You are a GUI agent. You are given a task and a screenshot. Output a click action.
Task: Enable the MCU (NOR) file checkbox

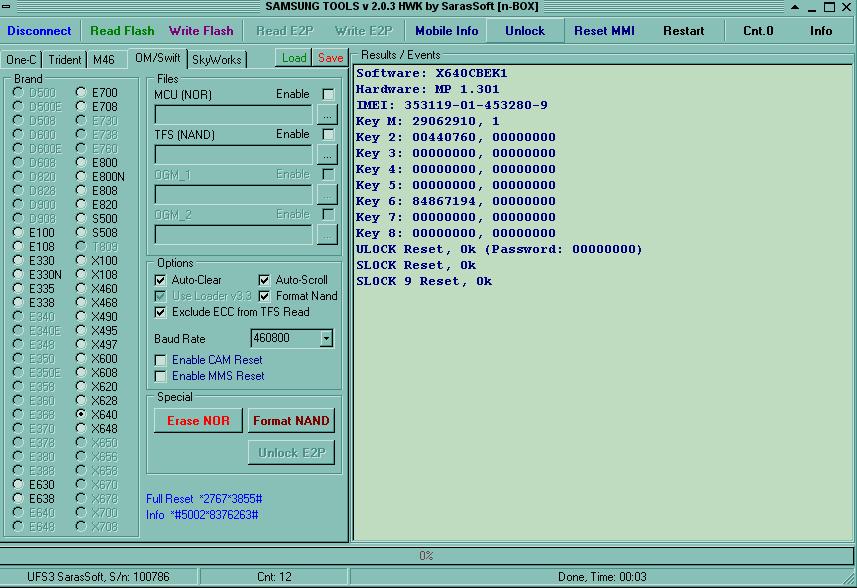328,94
